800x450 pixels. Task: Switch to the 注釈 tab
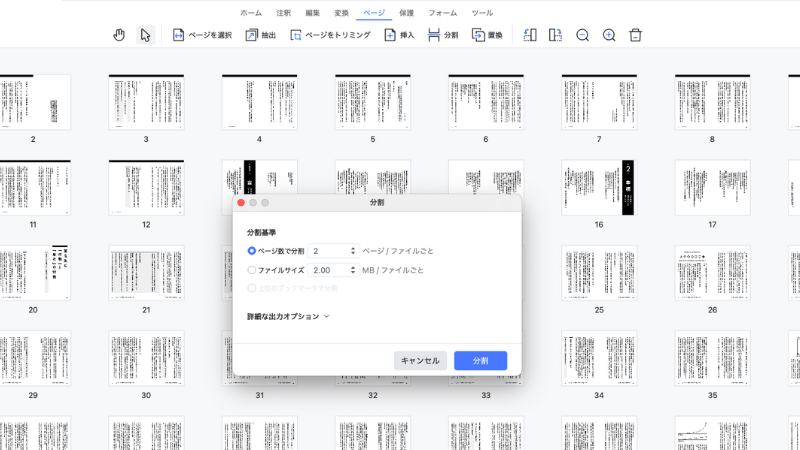pos(284,13)
